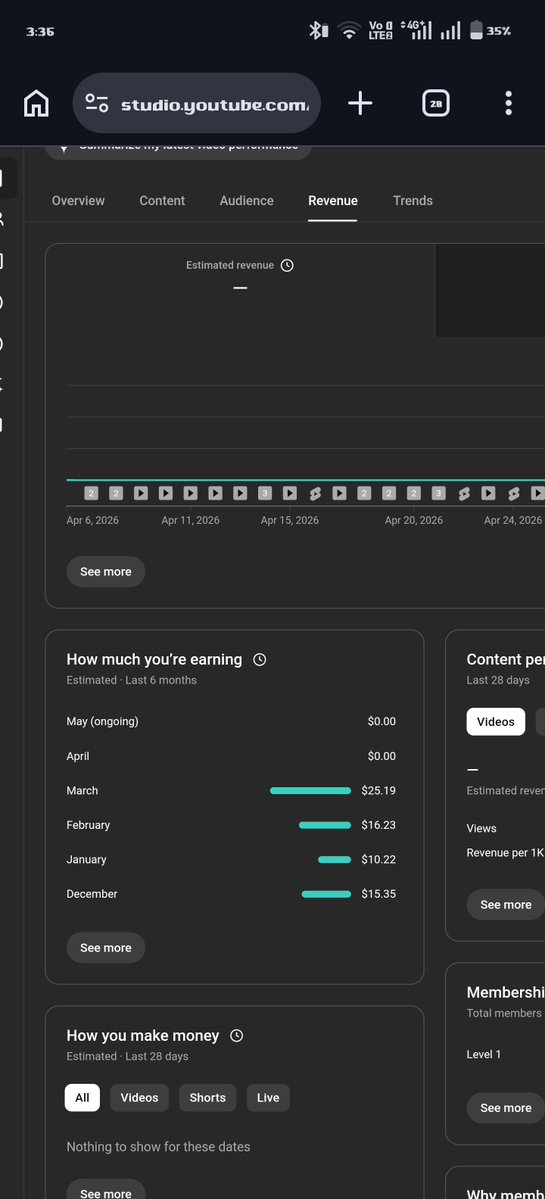Switch to the Content tab

click(162, 200)
